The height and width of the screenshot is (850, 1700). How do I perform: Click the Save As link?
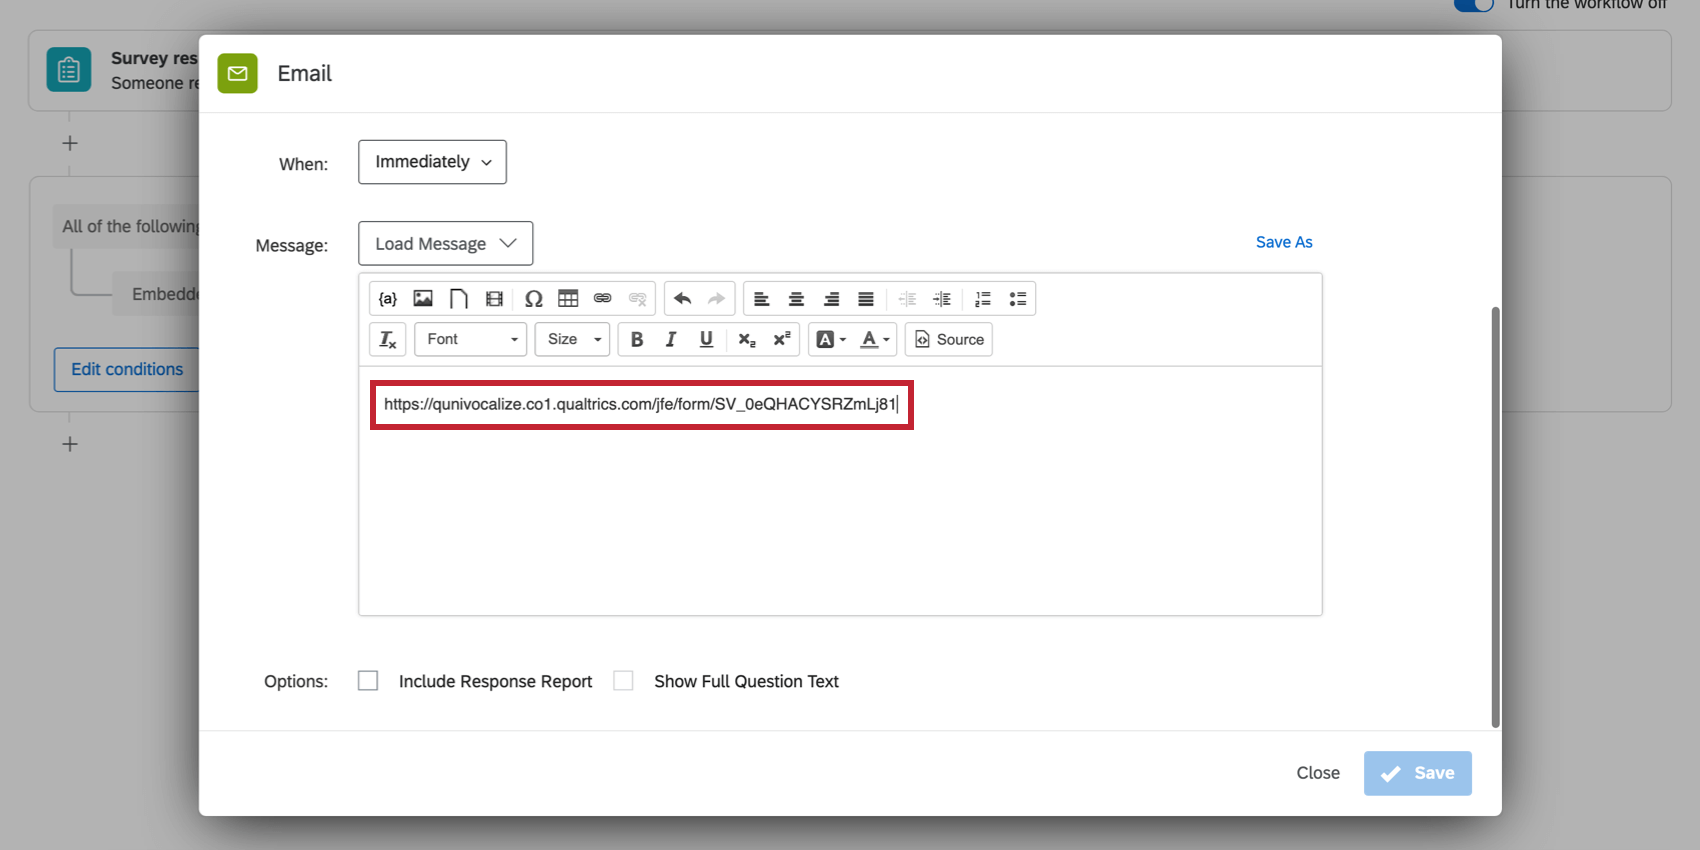1284,242
